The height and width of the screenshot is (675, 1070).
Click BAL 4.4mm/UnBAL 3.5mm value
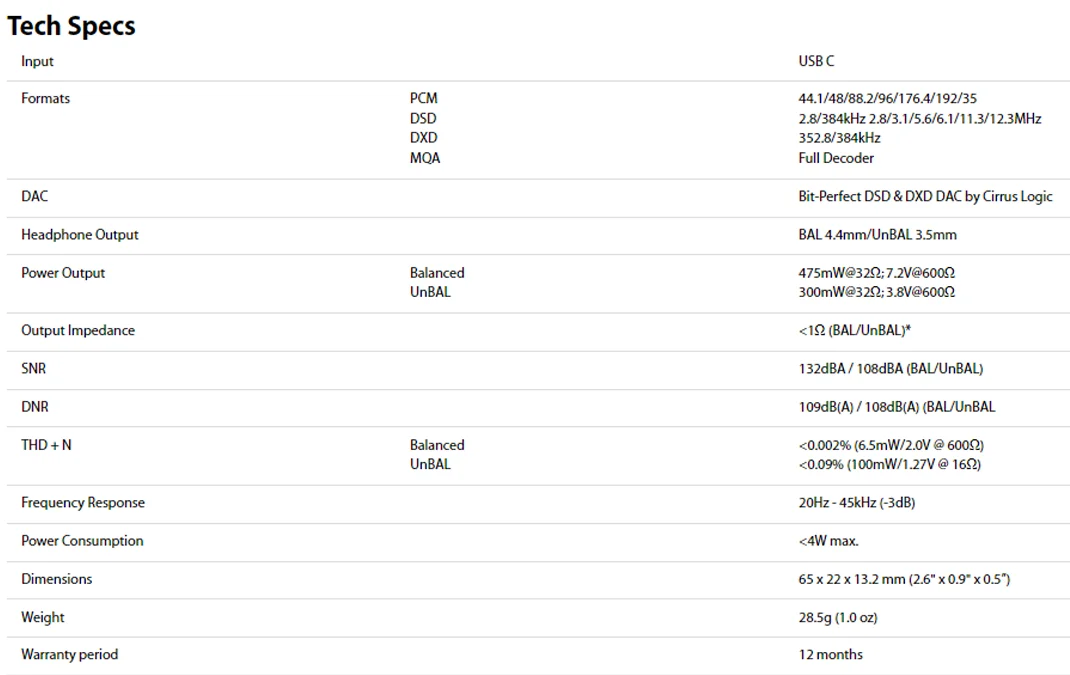(877, 235)
